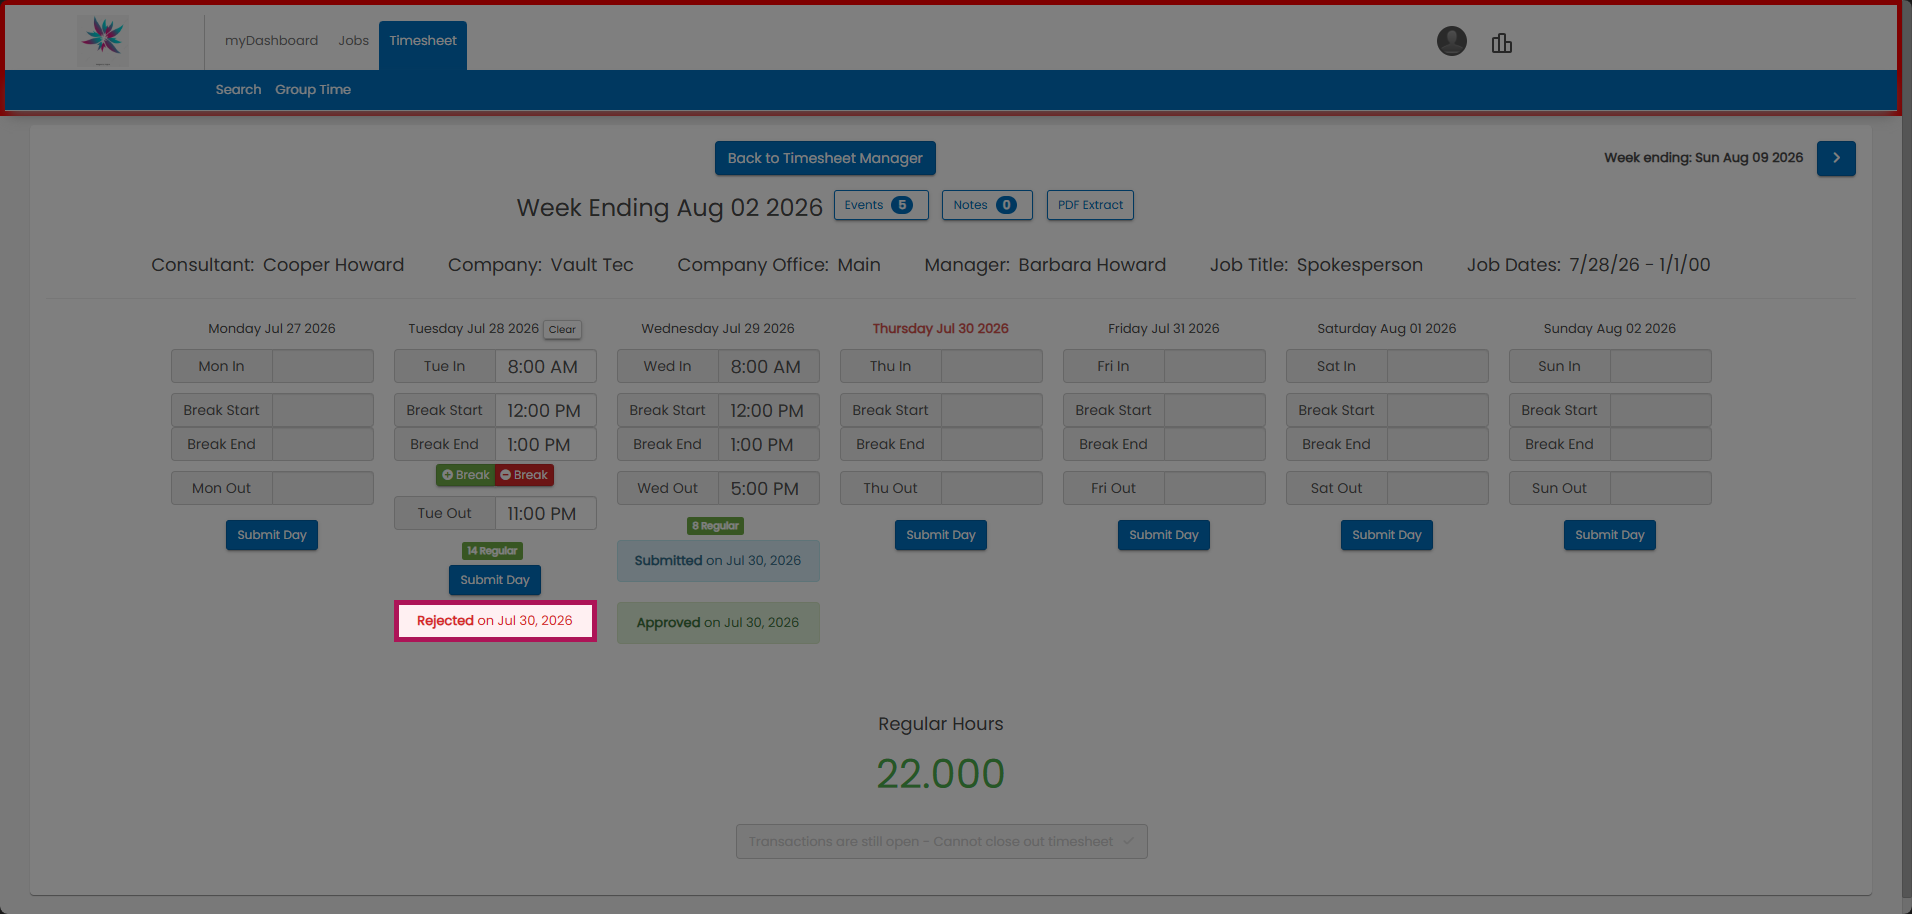Click the 14 Regular hours badge
Screen dimensions: 1912x914
pos(492,551)
